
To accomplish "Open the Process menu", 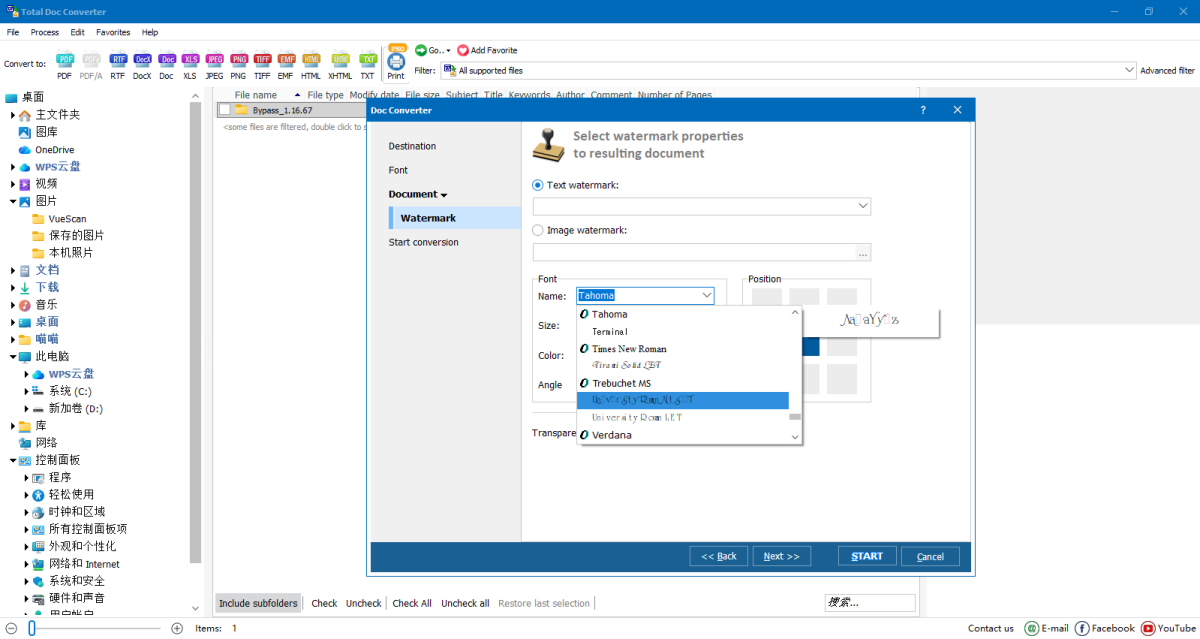I will coord(45,32).
